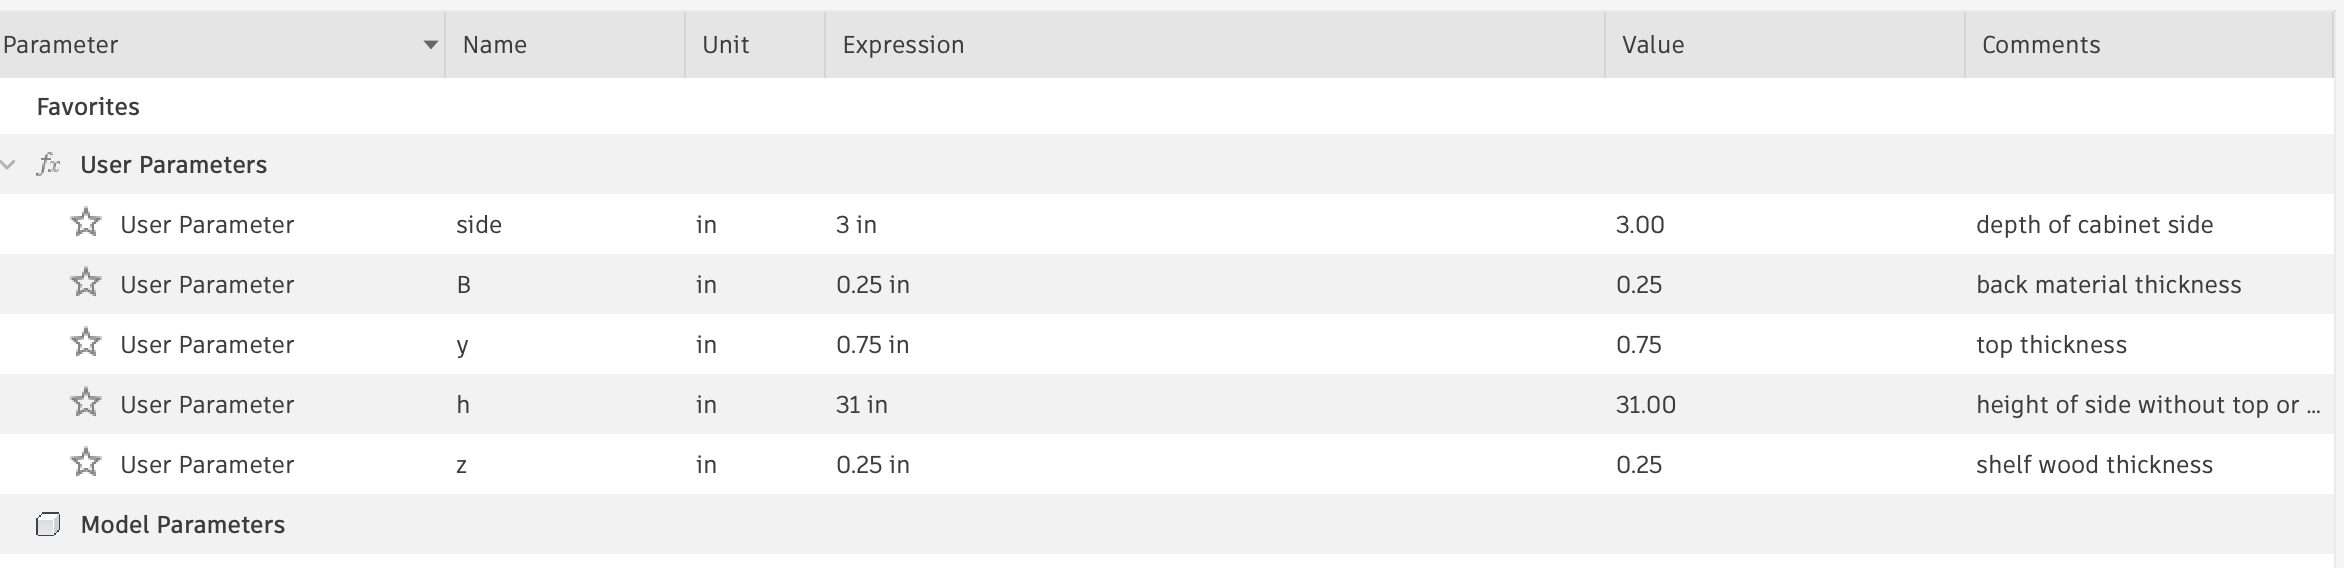Click the 'shelf wood thickness' comment
Viewport: 2344px width, 568px height.
point(2094,464)
